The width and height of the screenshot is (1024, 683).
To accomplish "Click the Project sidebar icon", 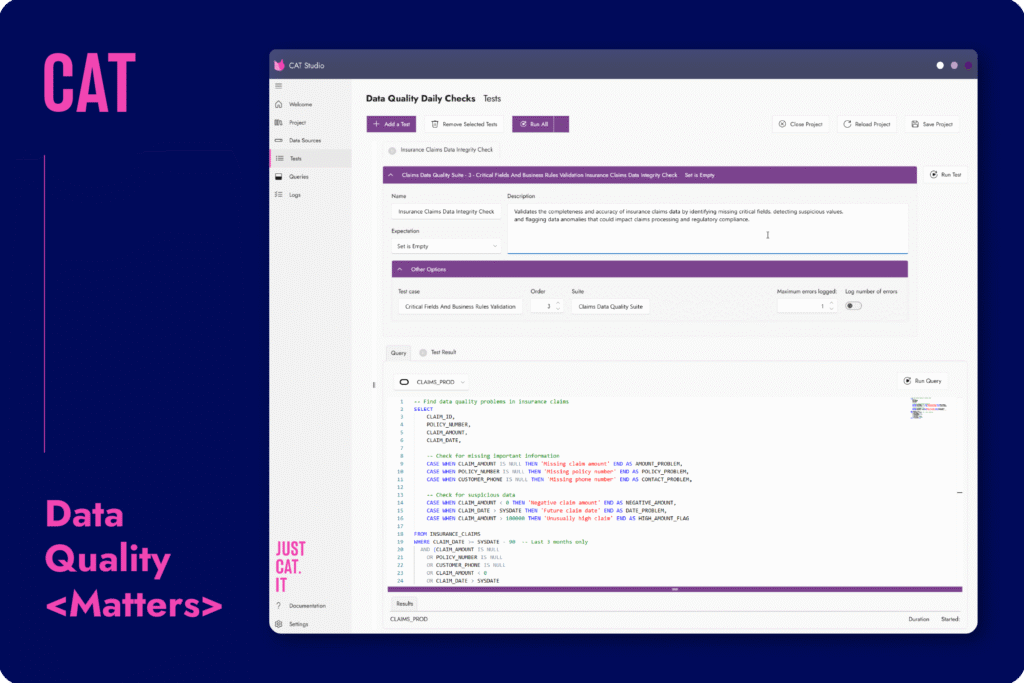I will click(x=279, y=123).
